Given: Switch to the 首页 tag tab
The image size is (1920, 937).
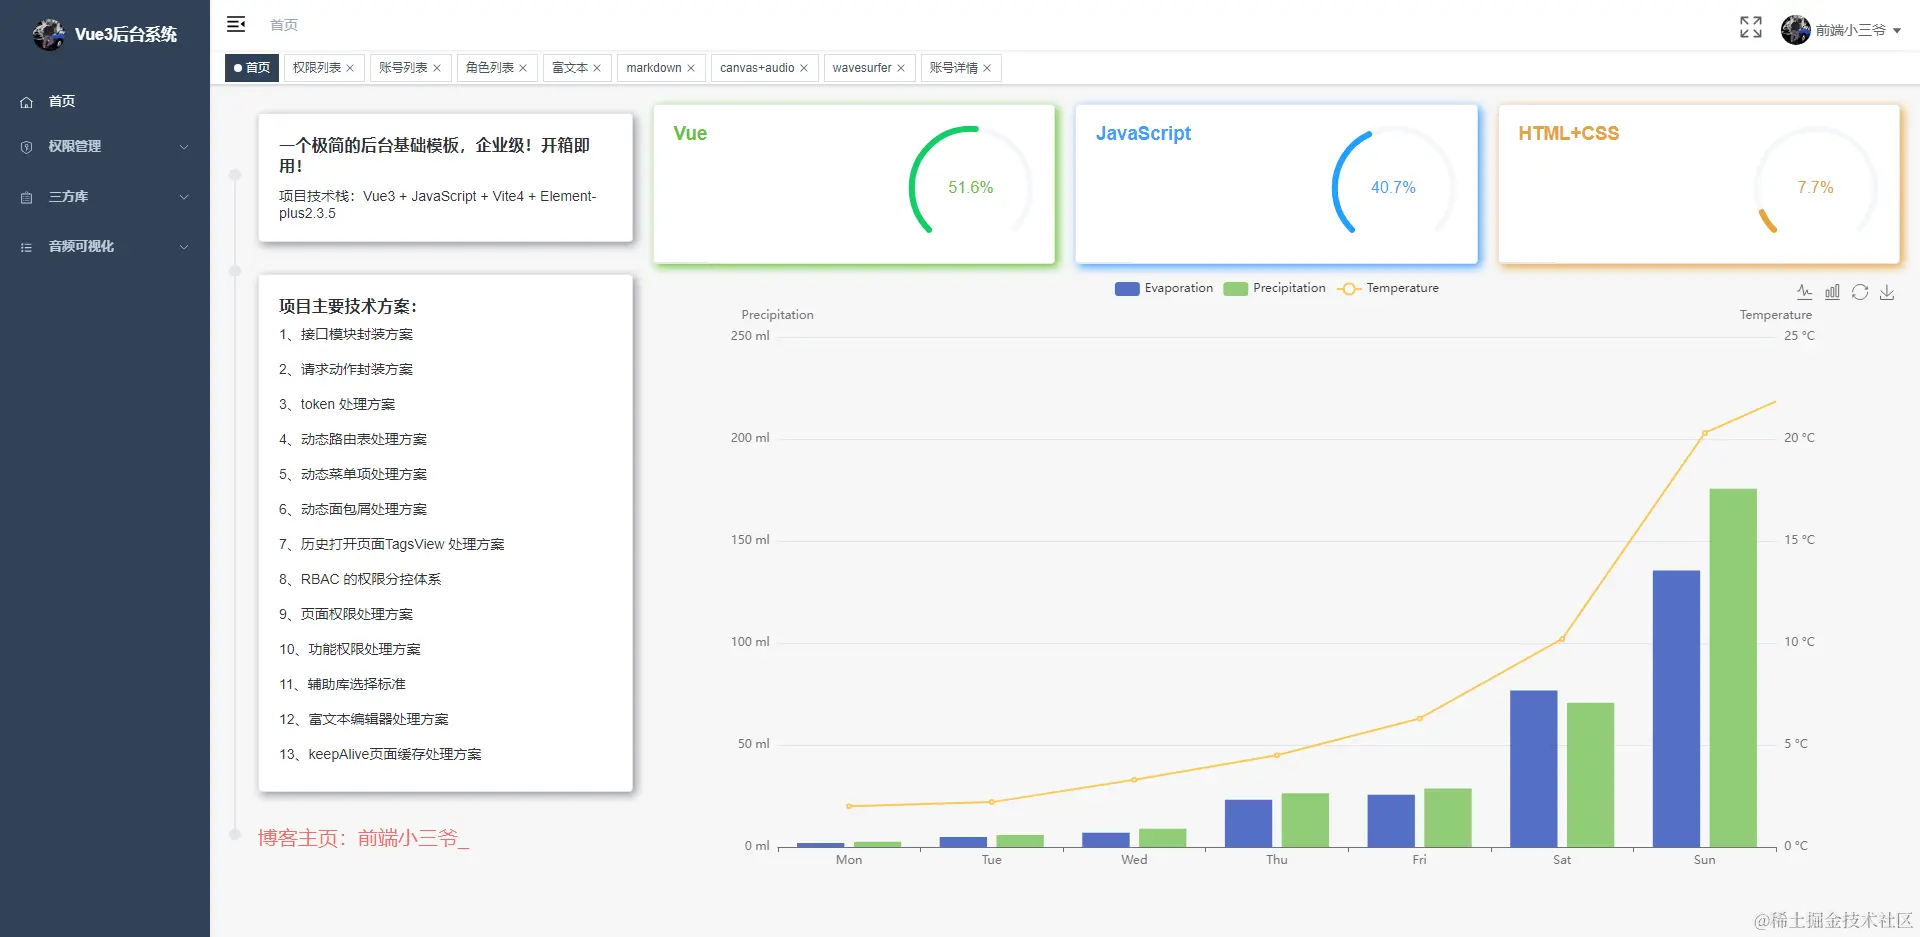Looking at the screenshot, I should coord(252,68).
